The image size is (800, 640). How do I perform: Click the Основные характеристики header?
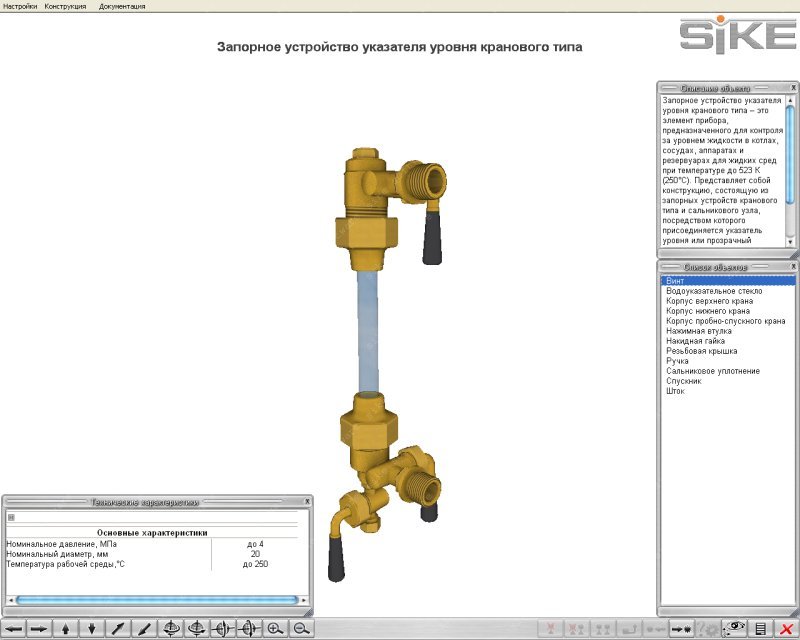click(152, 532)
